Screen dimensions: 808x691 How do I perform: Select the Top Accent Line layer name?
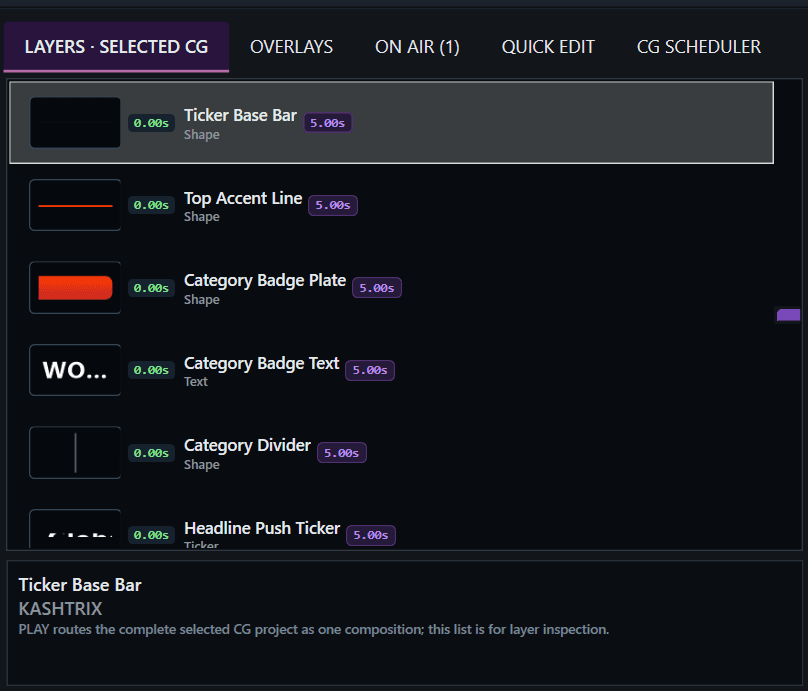pyautogui.click(x=243, y=198)
